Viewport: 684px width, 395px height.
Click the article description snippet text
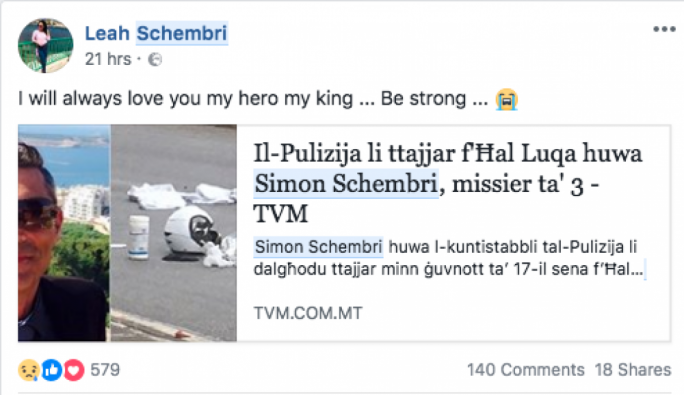(448, 258)
